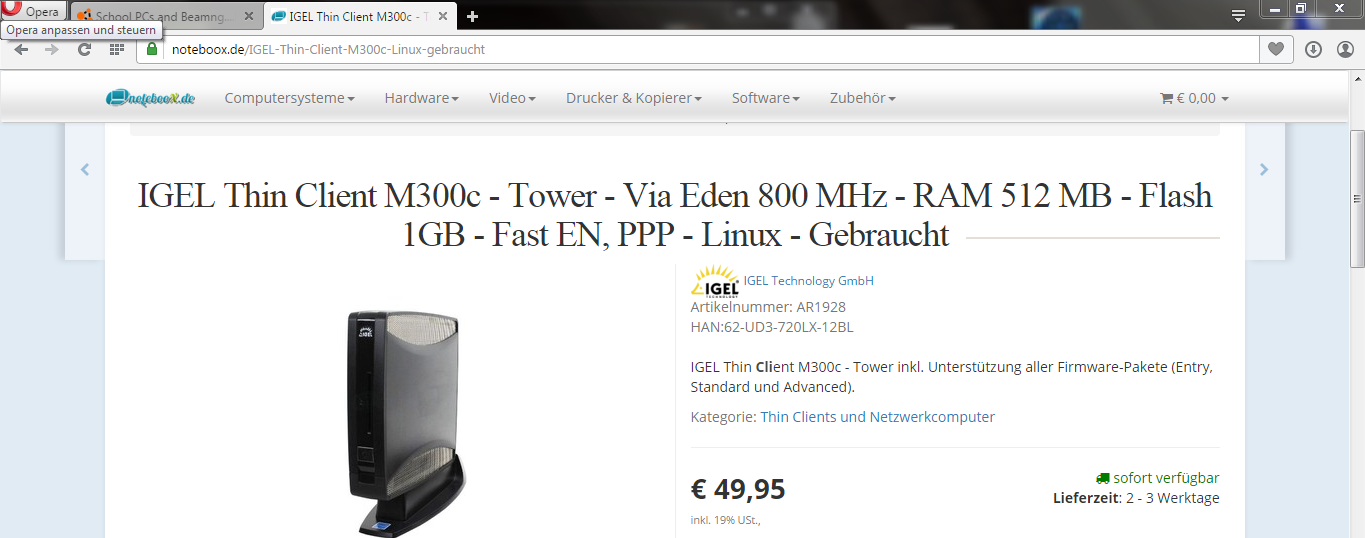This screenshot has height=538, width=1365.
Task: Open the Speed Dial grid icon
Action: click(x=117, y=49)
